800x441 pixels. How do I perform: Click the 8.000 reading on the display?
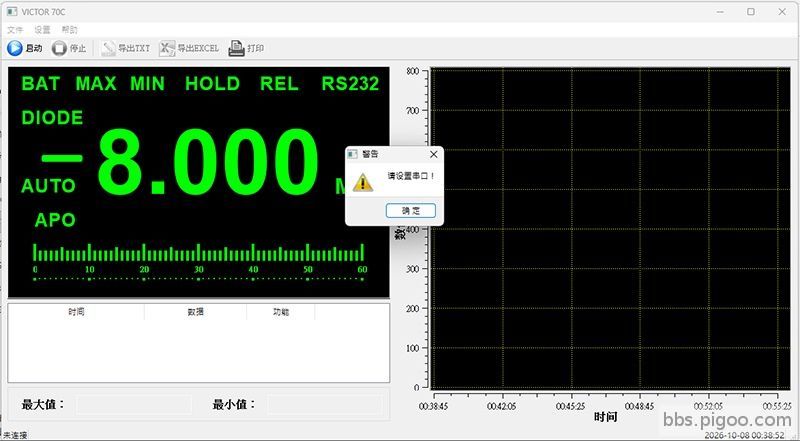208,162
